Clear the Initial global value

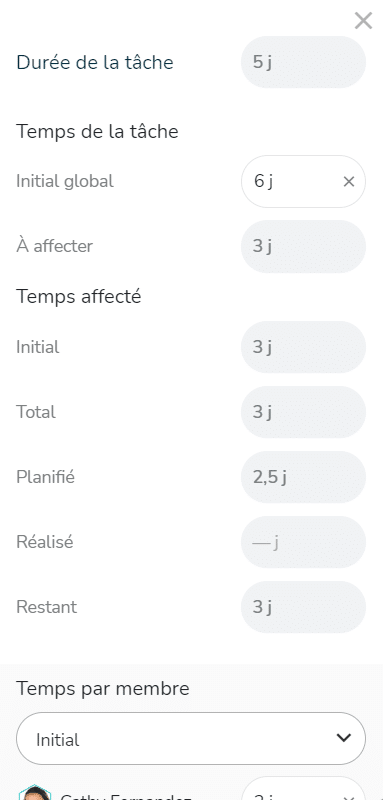coord(349,182)
